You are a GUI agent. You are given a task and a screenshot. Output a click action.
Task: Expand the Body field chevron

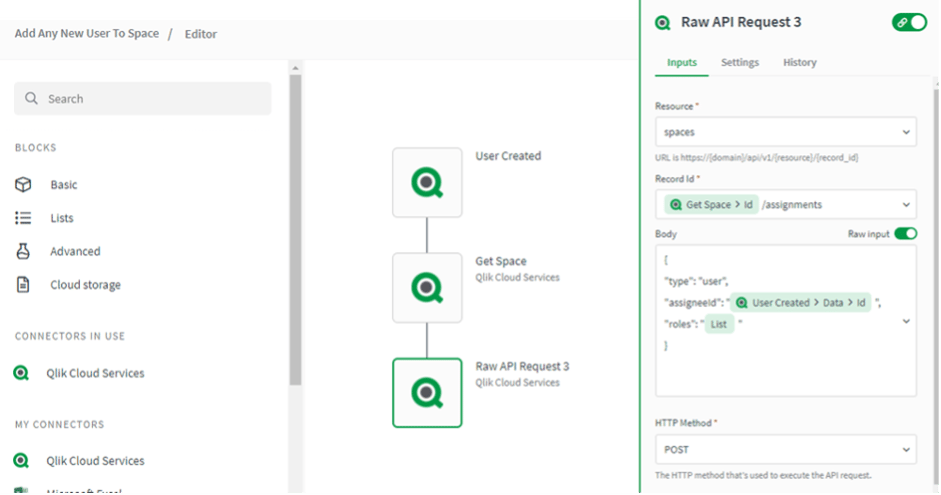tap(906, 322)
